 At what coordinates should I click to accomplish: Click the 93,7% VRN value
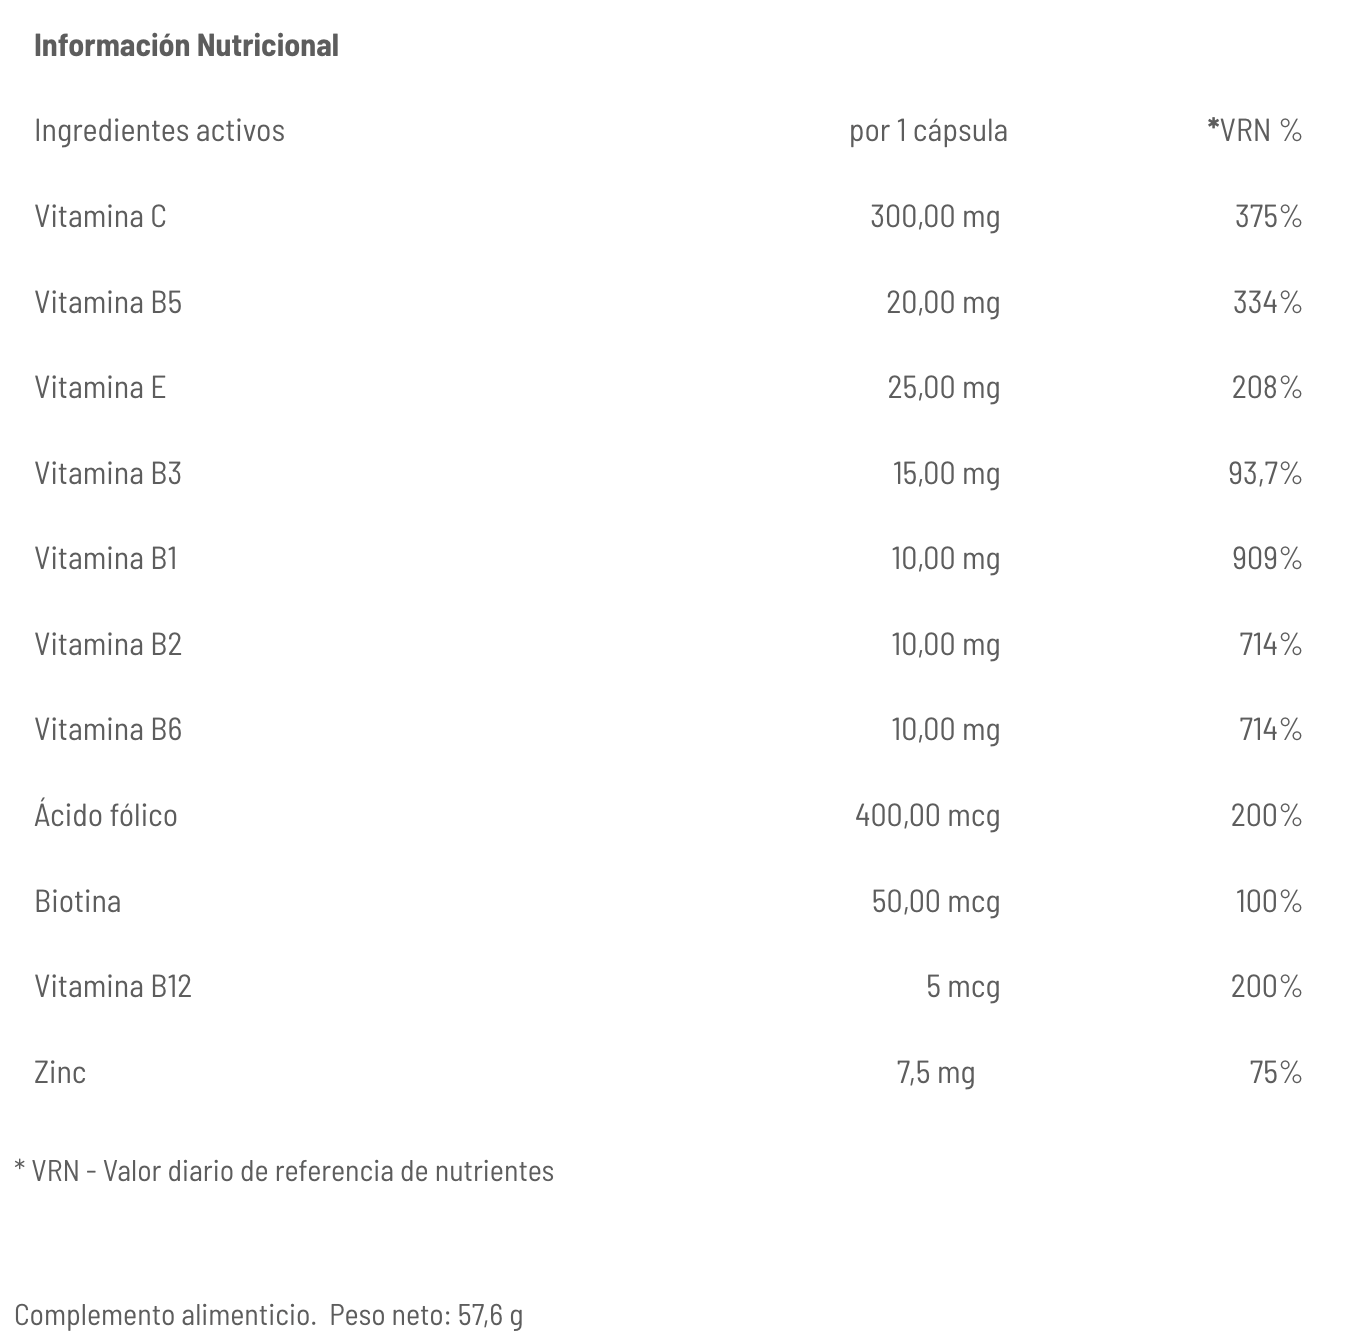pos(1265,473)
